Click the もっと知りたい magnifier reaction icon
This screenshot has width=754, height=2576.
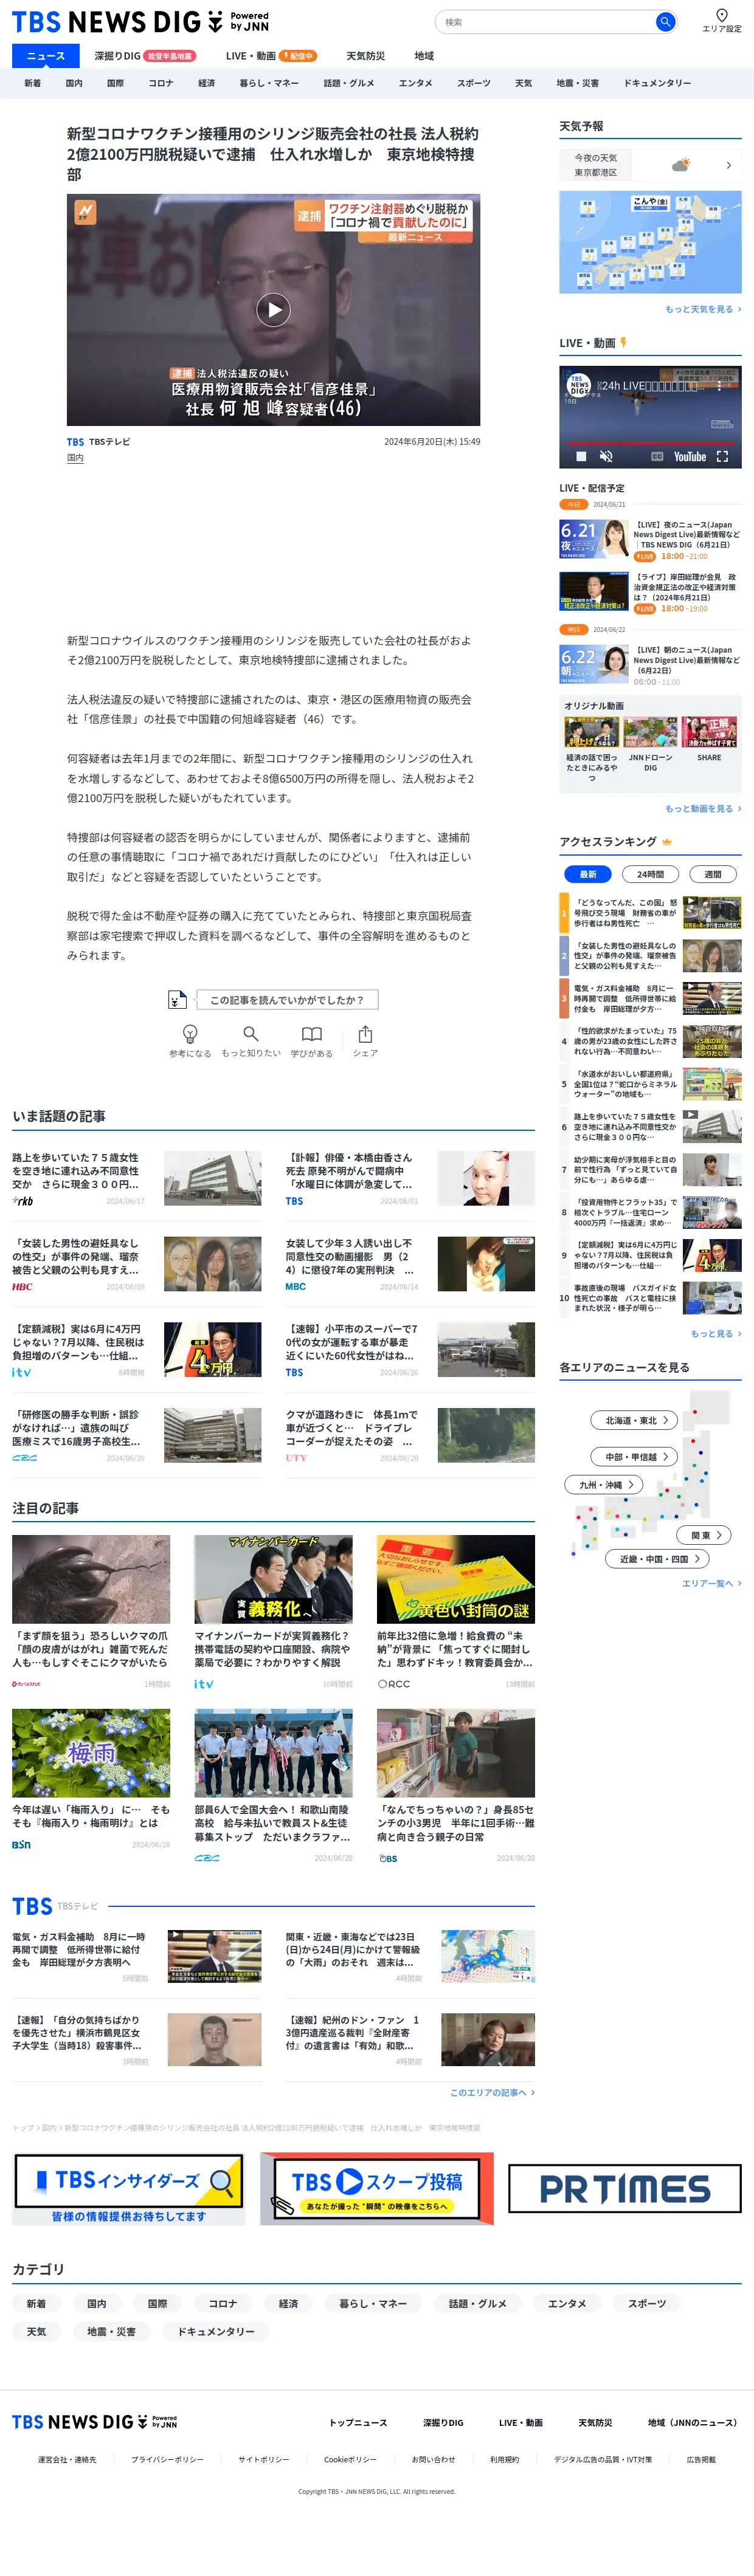coord(251,1034)
